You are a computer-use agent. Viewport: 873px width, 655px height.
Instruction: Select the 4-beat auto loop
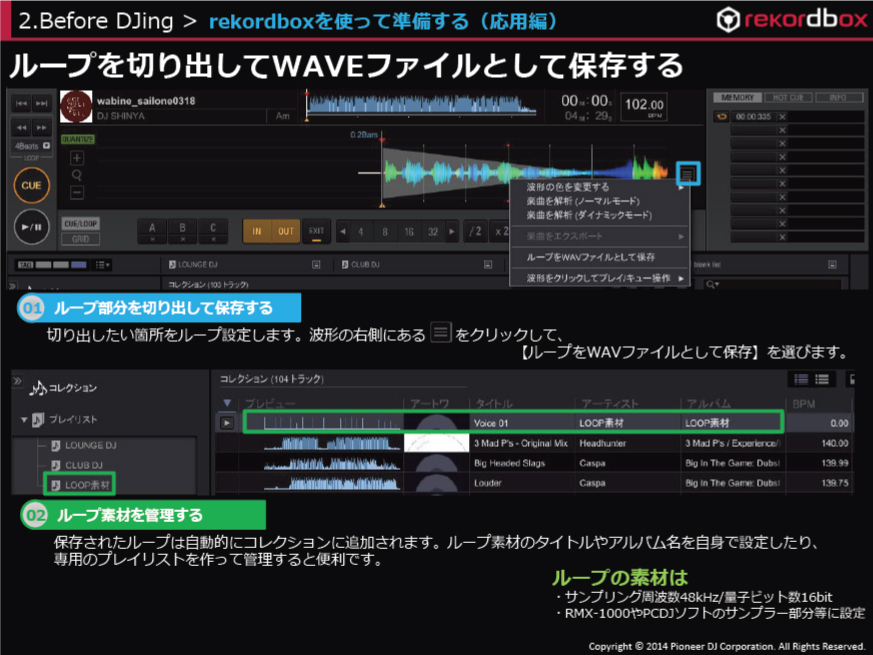[x=361, y=232]
